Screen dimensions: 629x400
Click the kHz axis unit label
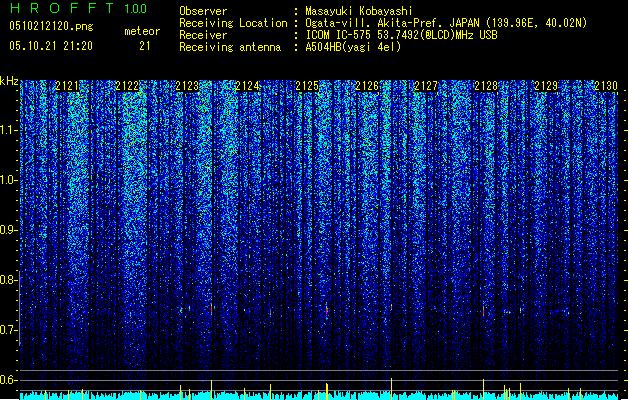9,81
